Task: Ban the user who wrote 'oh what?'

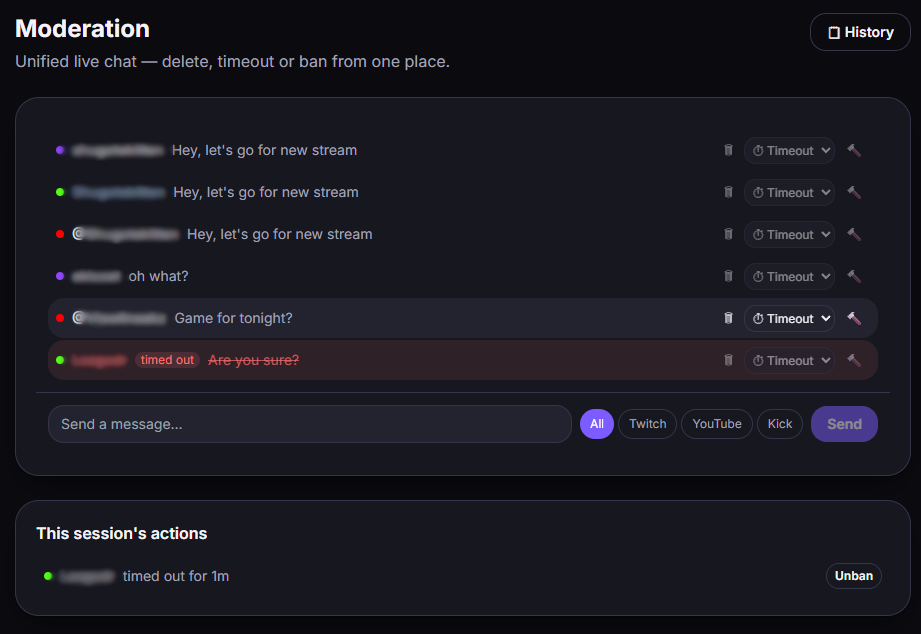Action: [854, 276]
